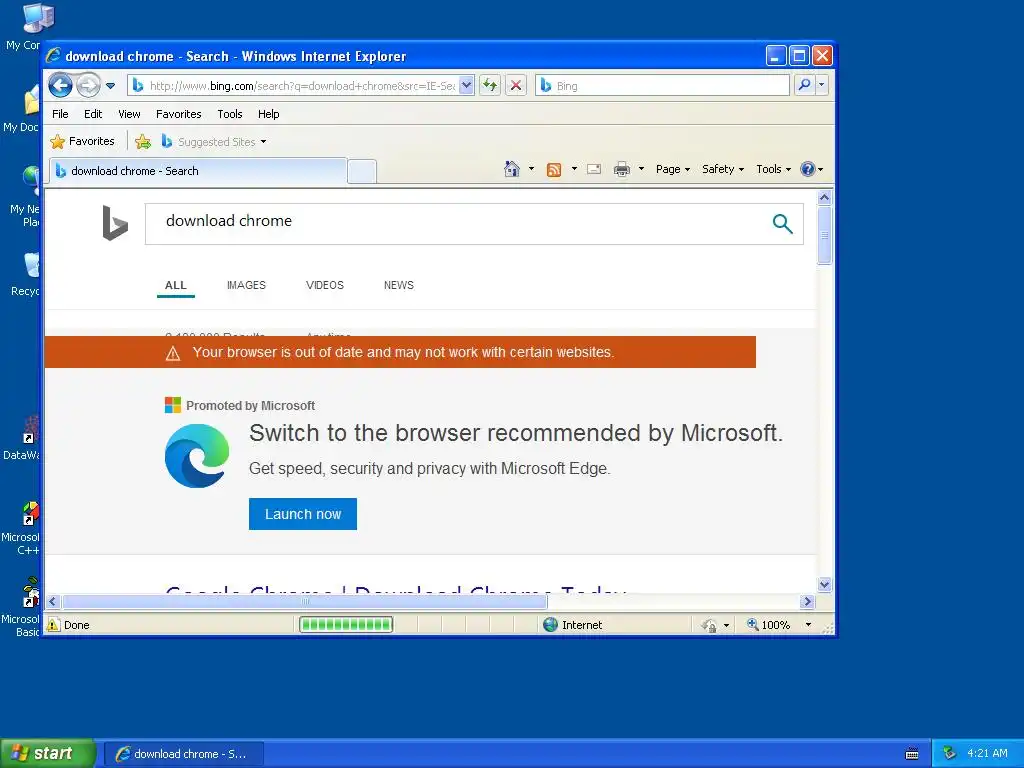Click the 4:21 AM clock
The width and height of the screenshot is (1024, 768).
click(x=987, y=754)
